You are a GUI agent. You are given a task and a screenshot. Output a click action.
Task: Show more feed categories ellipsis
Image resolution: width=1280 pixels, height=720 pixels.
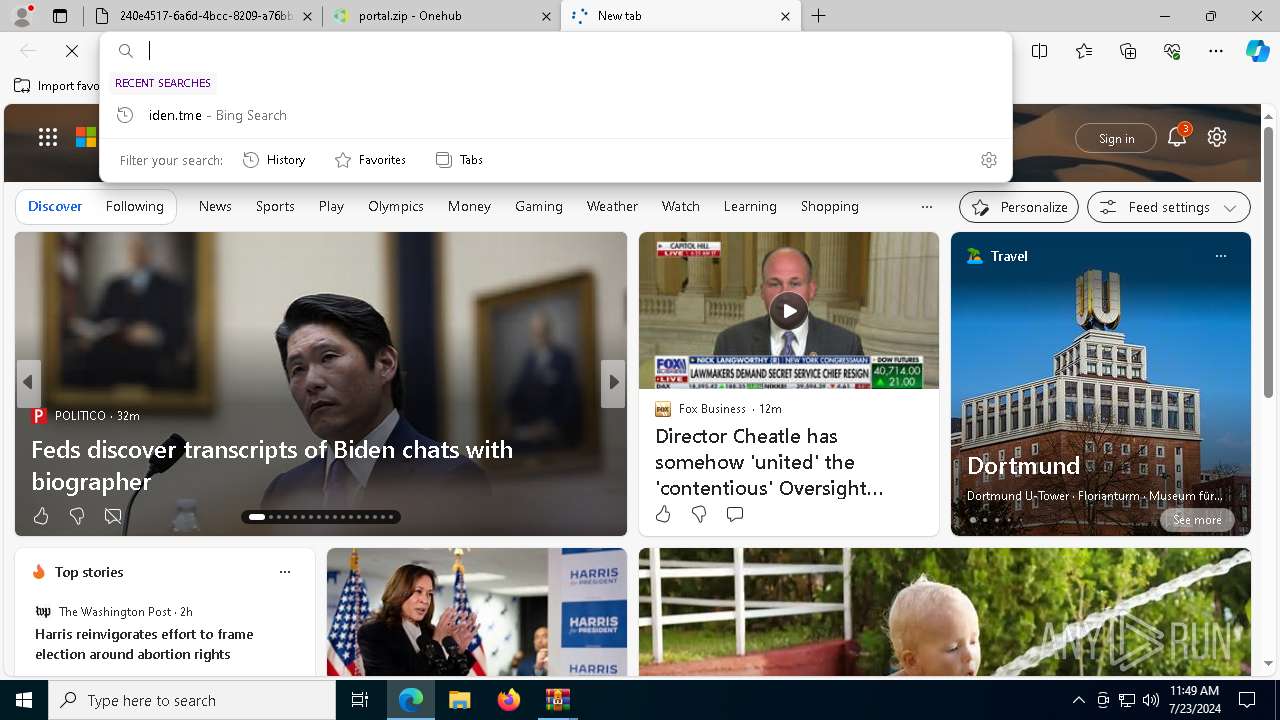point(927,207)
